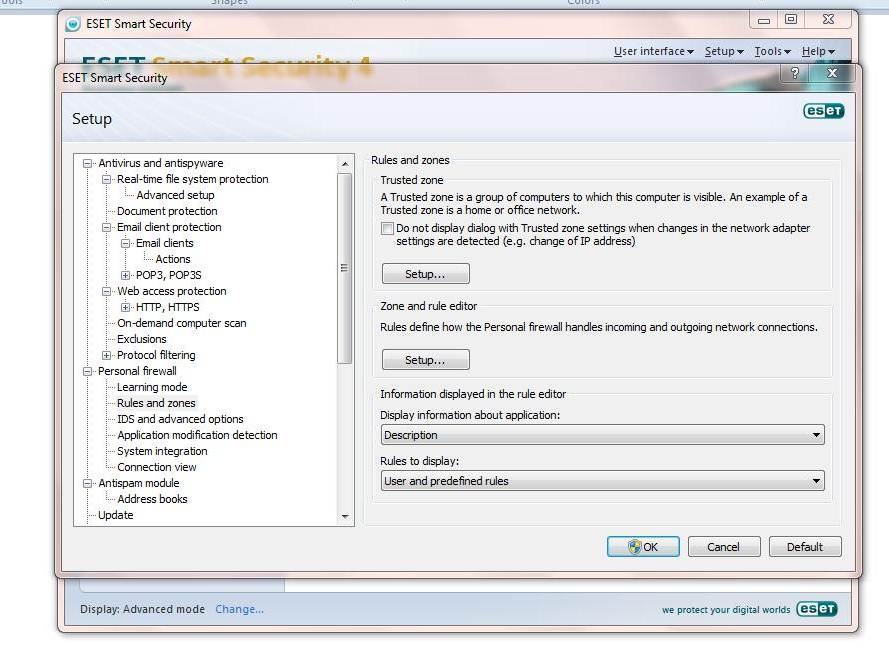Select Protocol filtering tree label
Screen dimensions: 889x647
click(x=156, y=355)
